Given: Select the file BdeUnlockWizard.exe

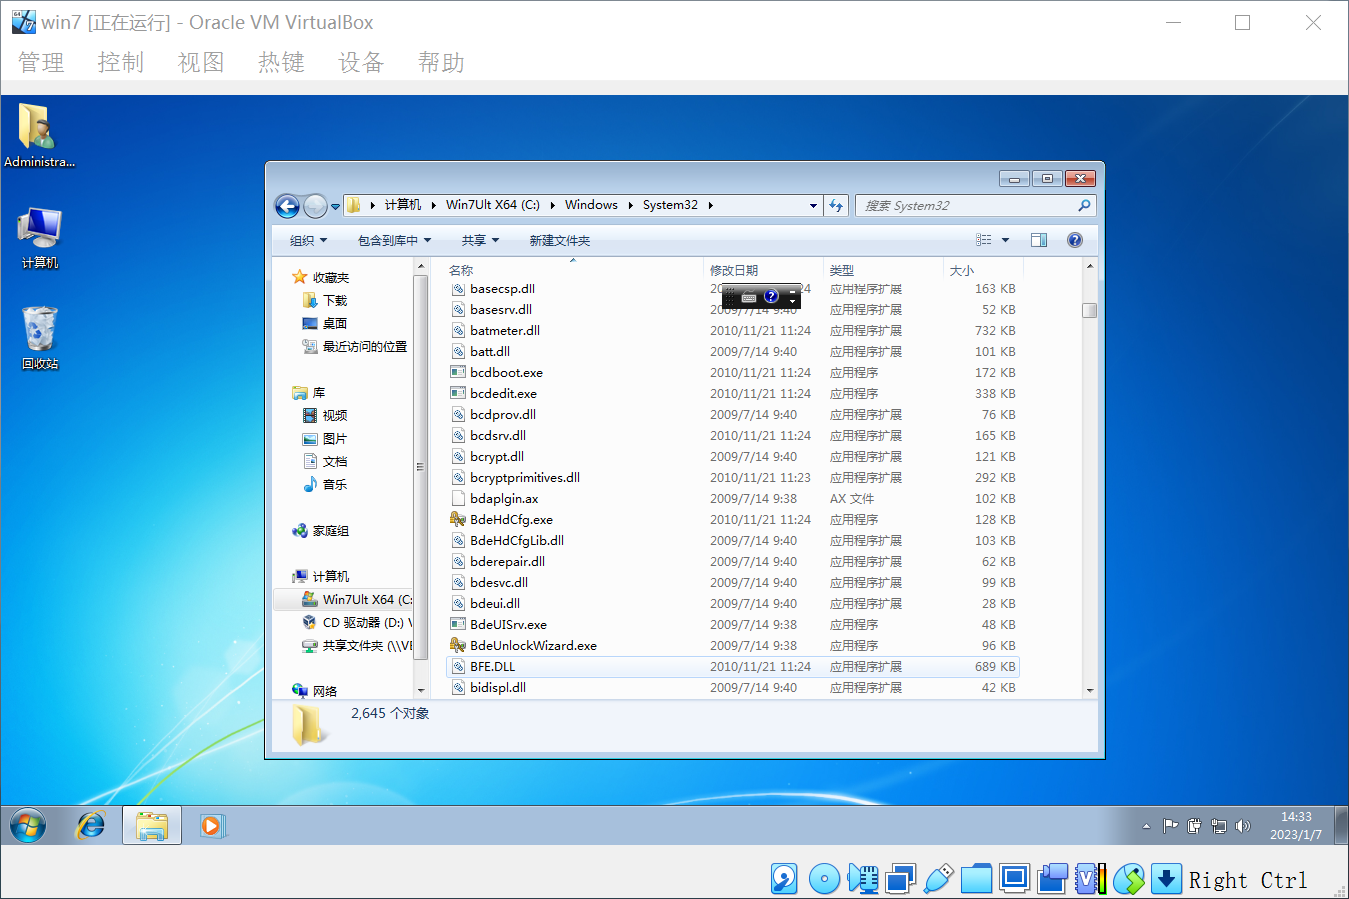Looking at the screenshot, I should (533, 646).
